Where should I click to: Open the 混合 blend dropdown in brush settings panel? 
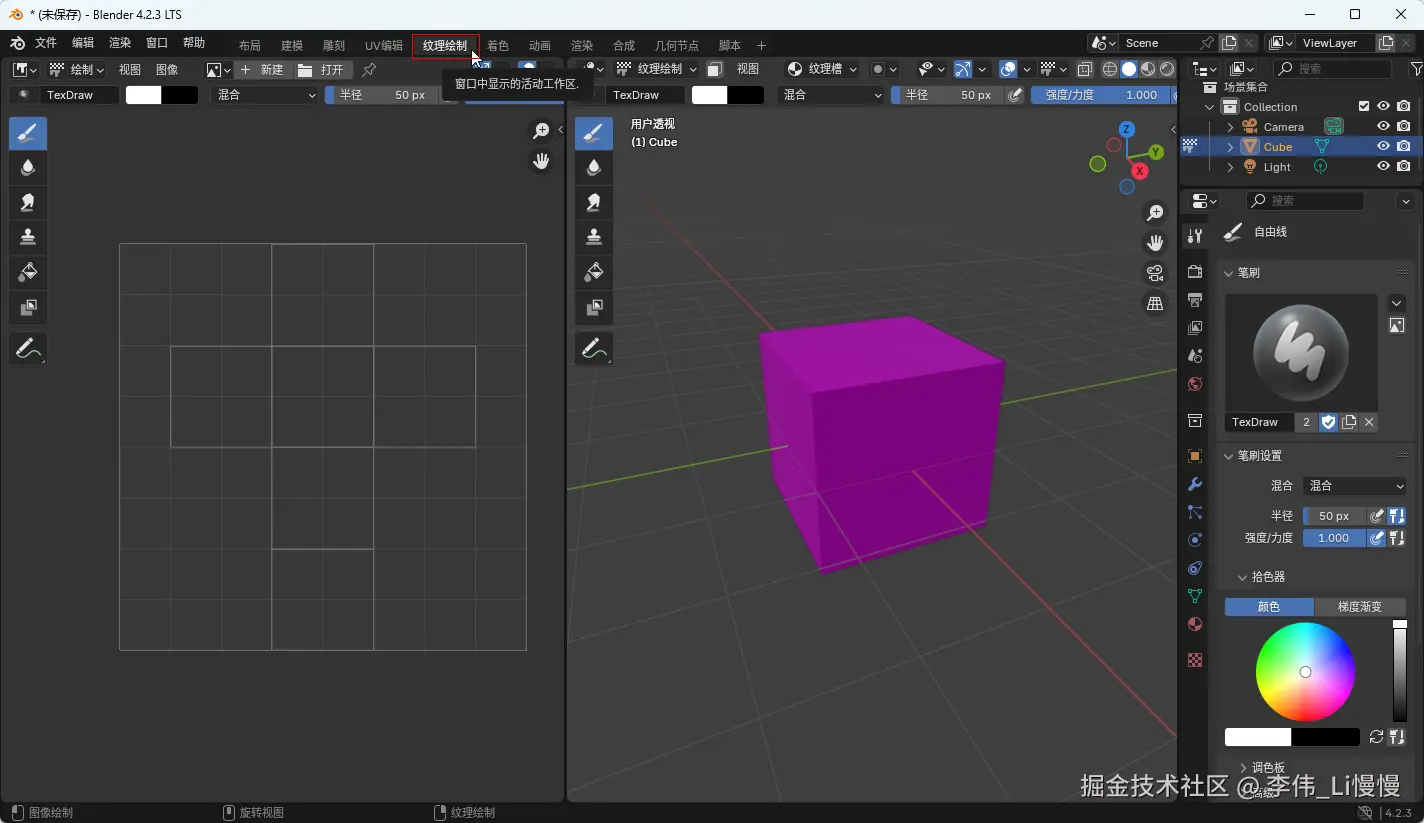point(1355,486)
